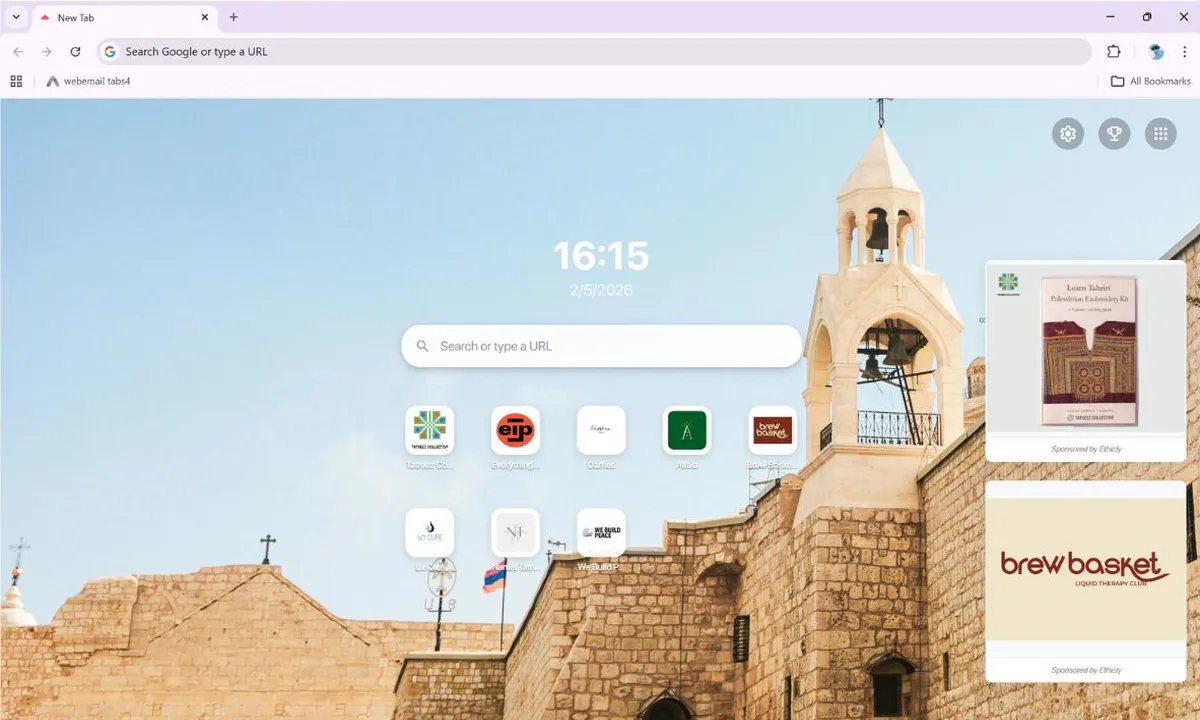
Task: Open the Chrome profile avatar
Action: [x=1156, y=52]
